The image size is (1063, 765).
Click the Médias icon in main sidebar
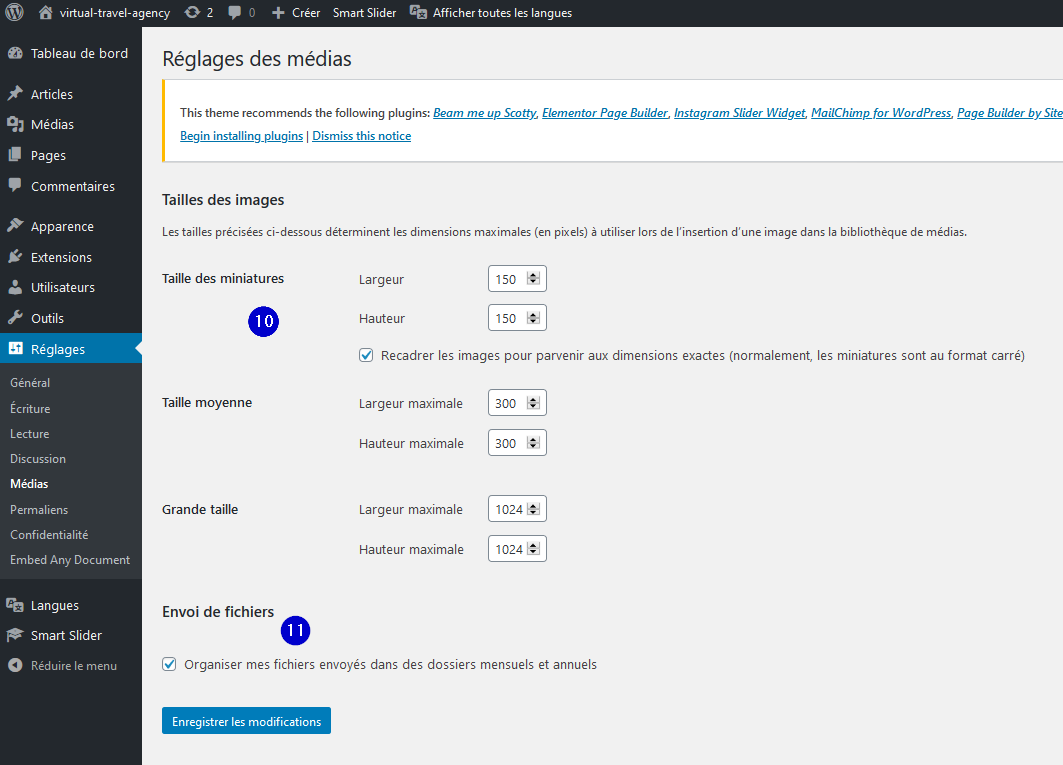[x=15, y=124]
